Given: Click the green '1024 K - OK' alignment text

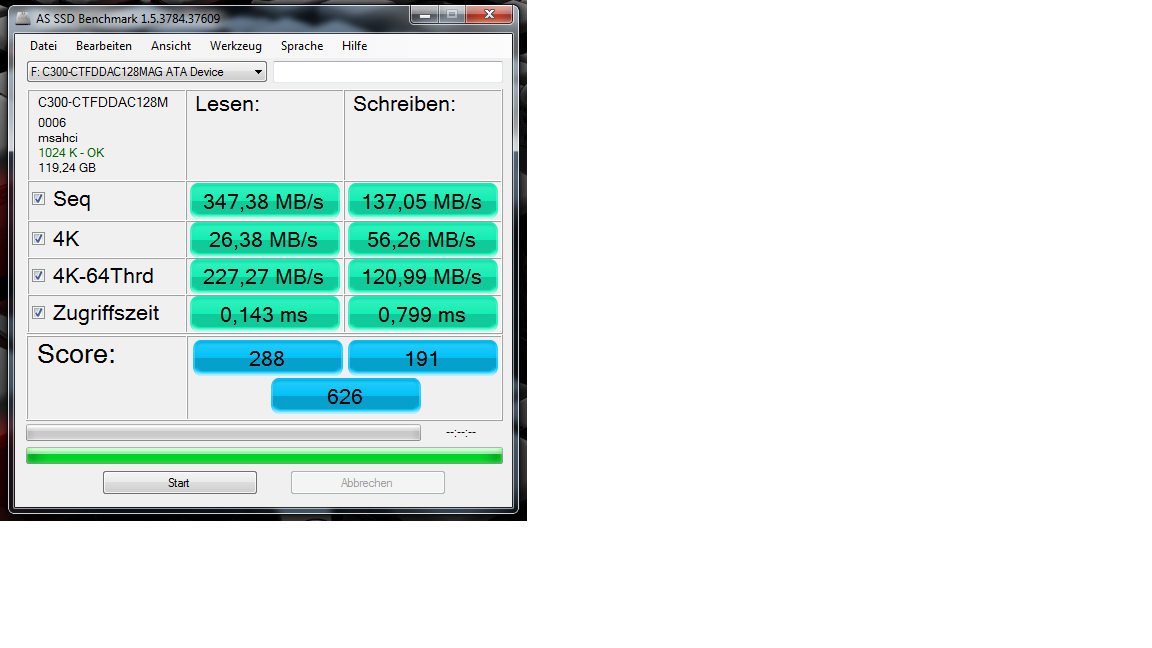Looking at the screenshot, I should tap(71, 153).
